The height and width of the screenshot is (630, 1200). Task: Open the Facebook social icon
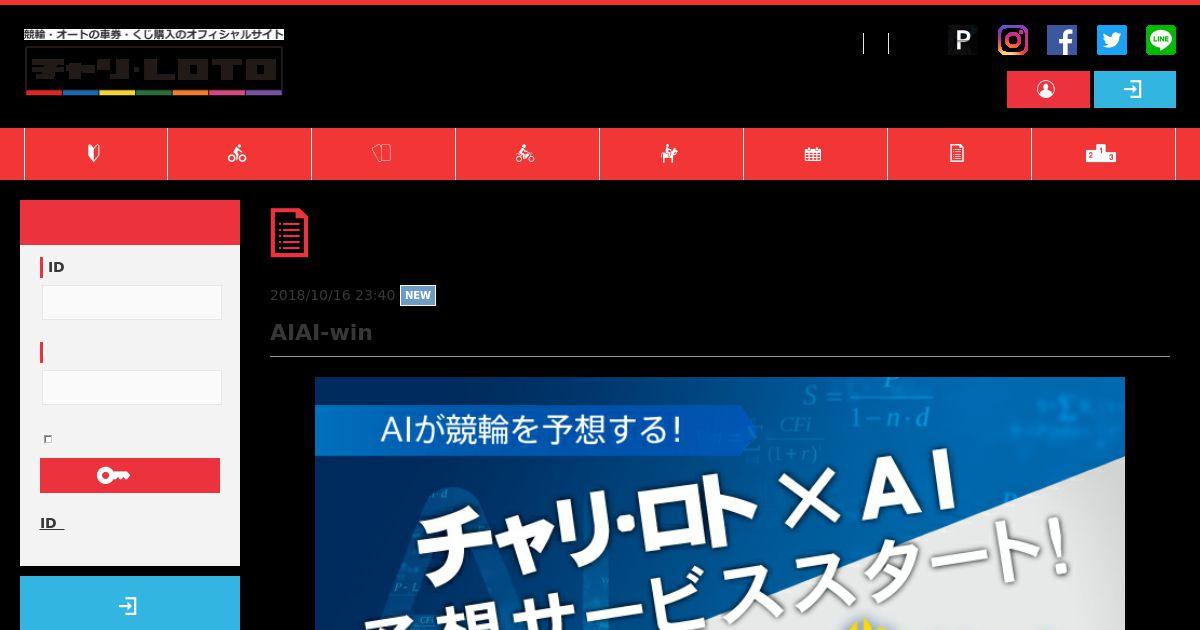(x=1062, y=40)
